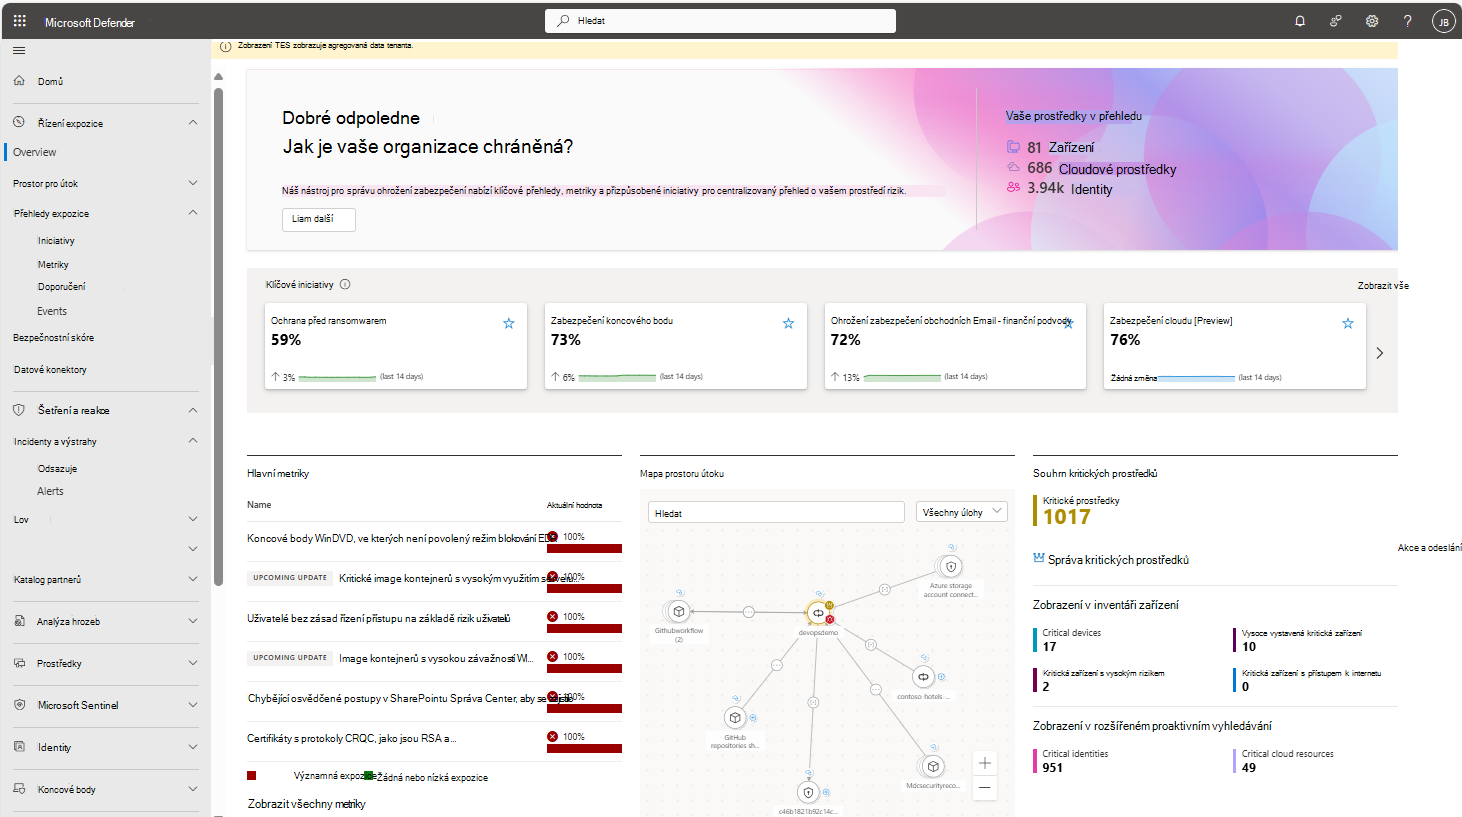Viewport: 1462px width, 817px height.
Task: Select the devopsdemo node on the map
Action: coord(818,613)
